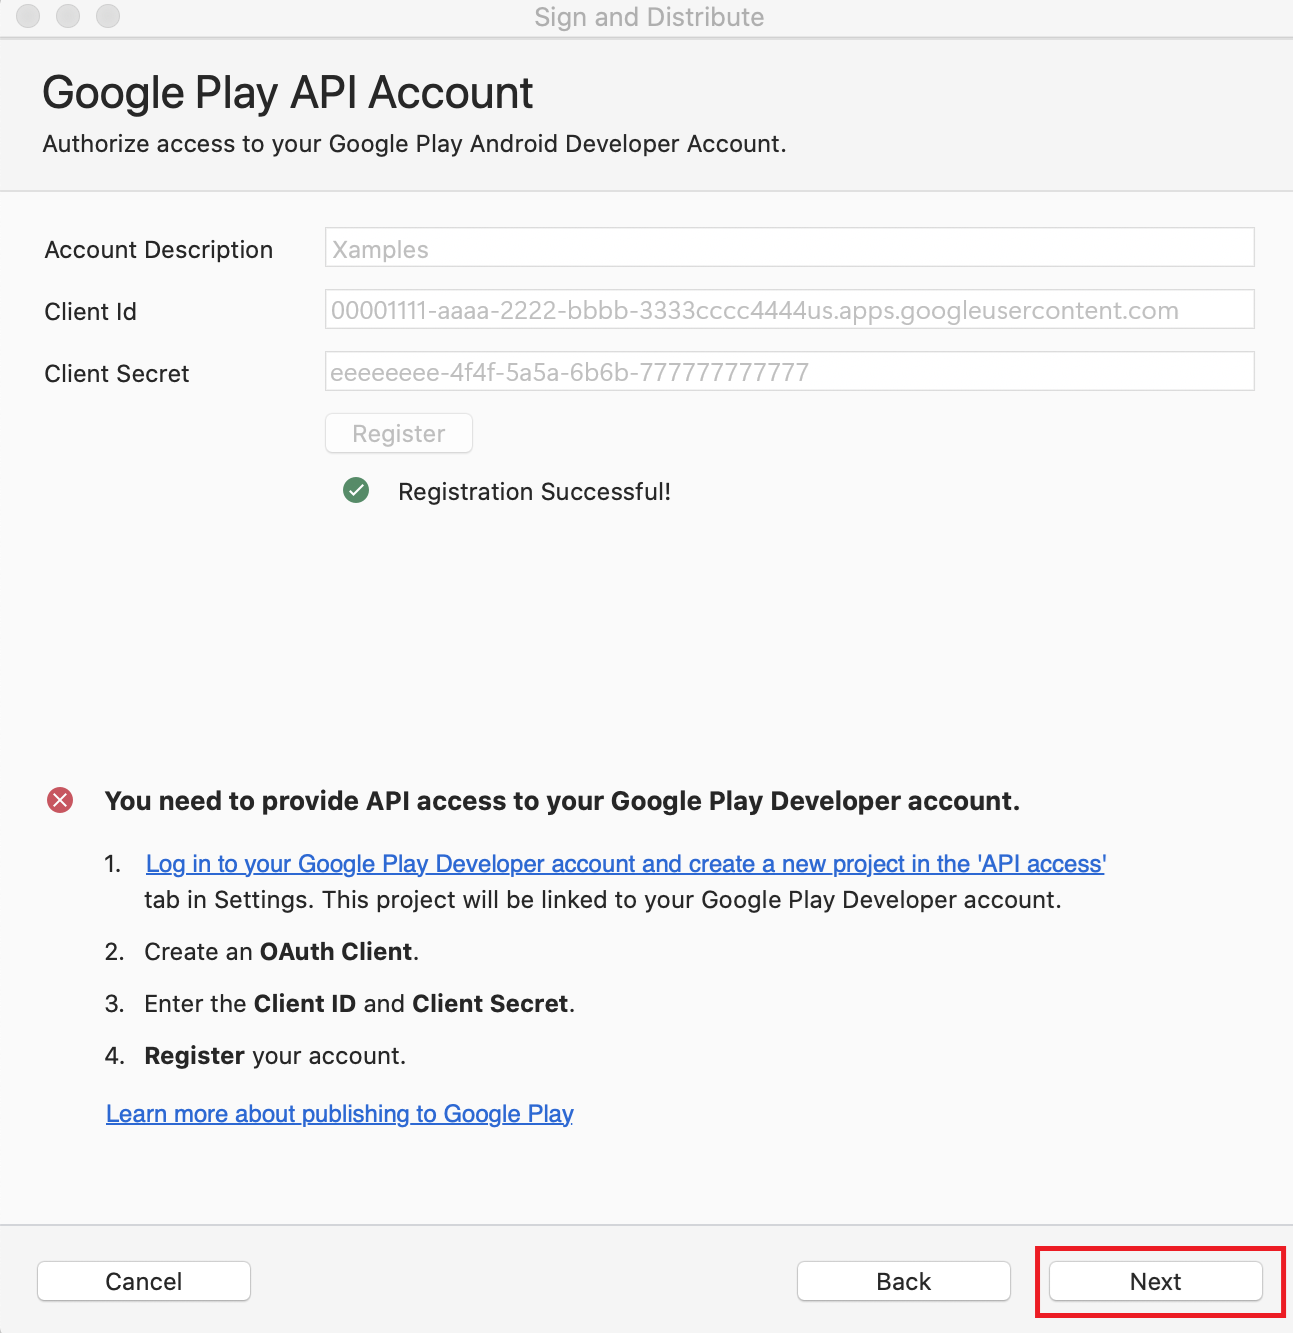Minimize the Sign and Distribute window
This screenshot has height=1333, width=1293.
click(68, 16)
